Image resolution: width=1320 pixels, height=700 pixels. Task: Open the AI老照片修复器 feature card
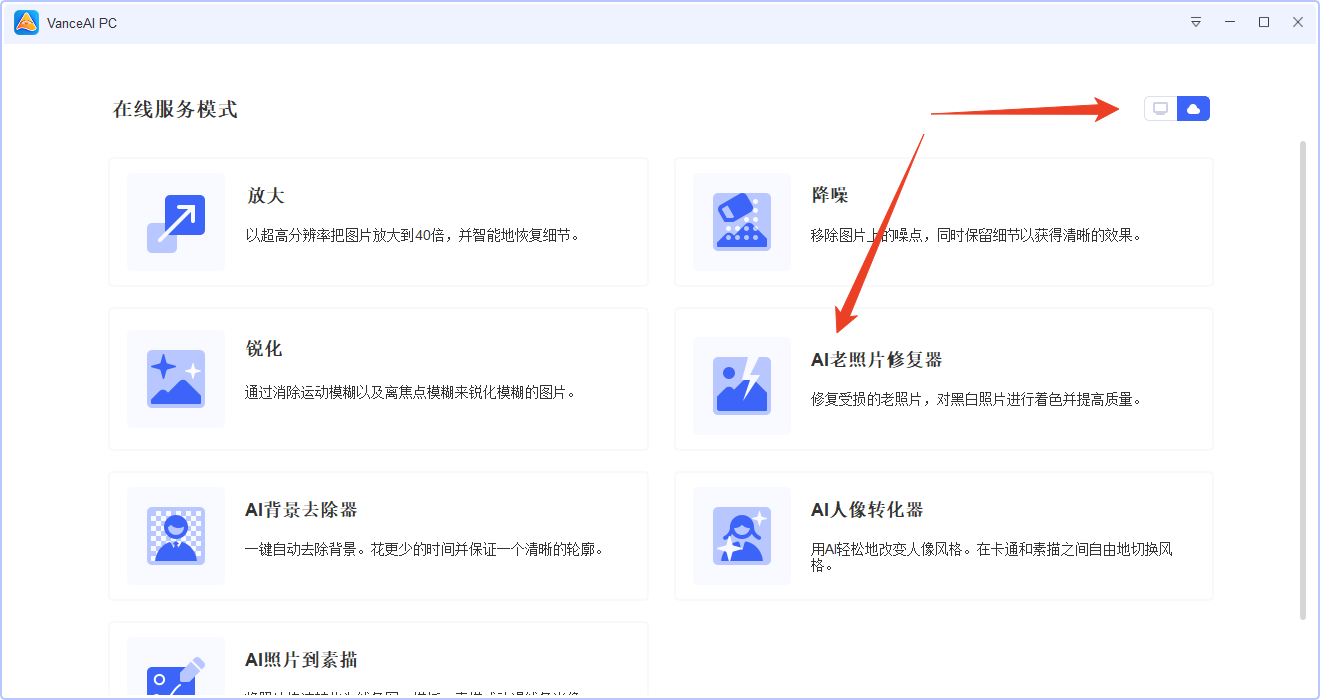pyautogui.click(x=944, y=379)
